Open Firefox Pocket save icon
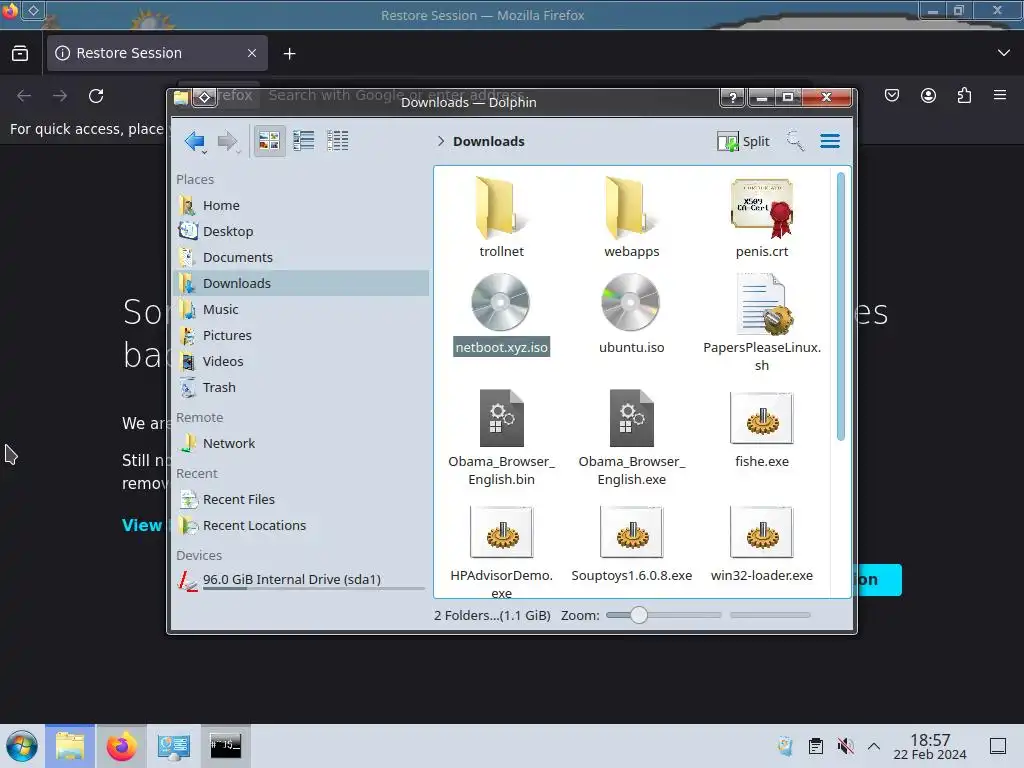The image size is (1024, 768). (892, 96)
